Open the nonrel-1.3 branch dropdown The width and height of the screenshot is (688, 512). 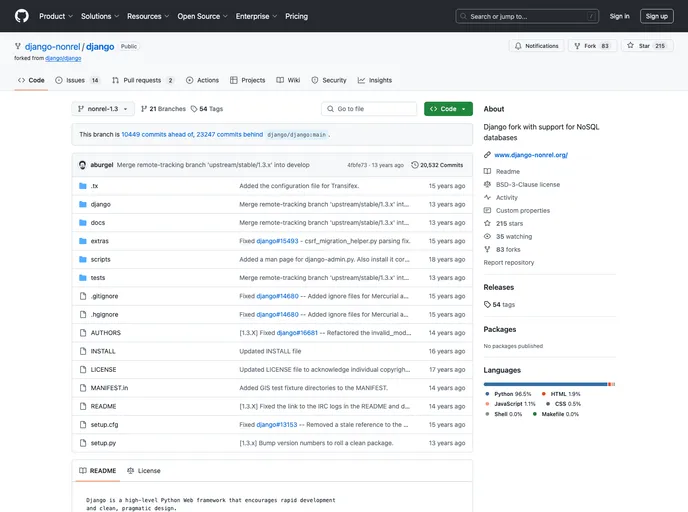coord(103,109)
